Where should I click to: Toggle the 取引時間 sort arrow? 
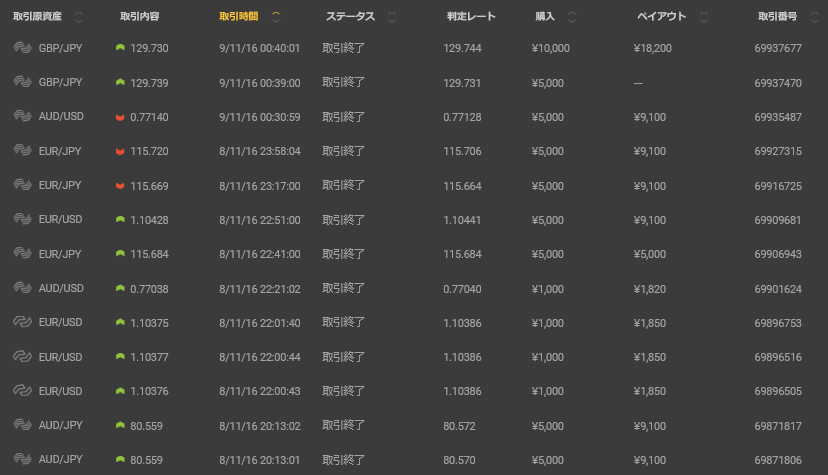click(x=276, y=17)
